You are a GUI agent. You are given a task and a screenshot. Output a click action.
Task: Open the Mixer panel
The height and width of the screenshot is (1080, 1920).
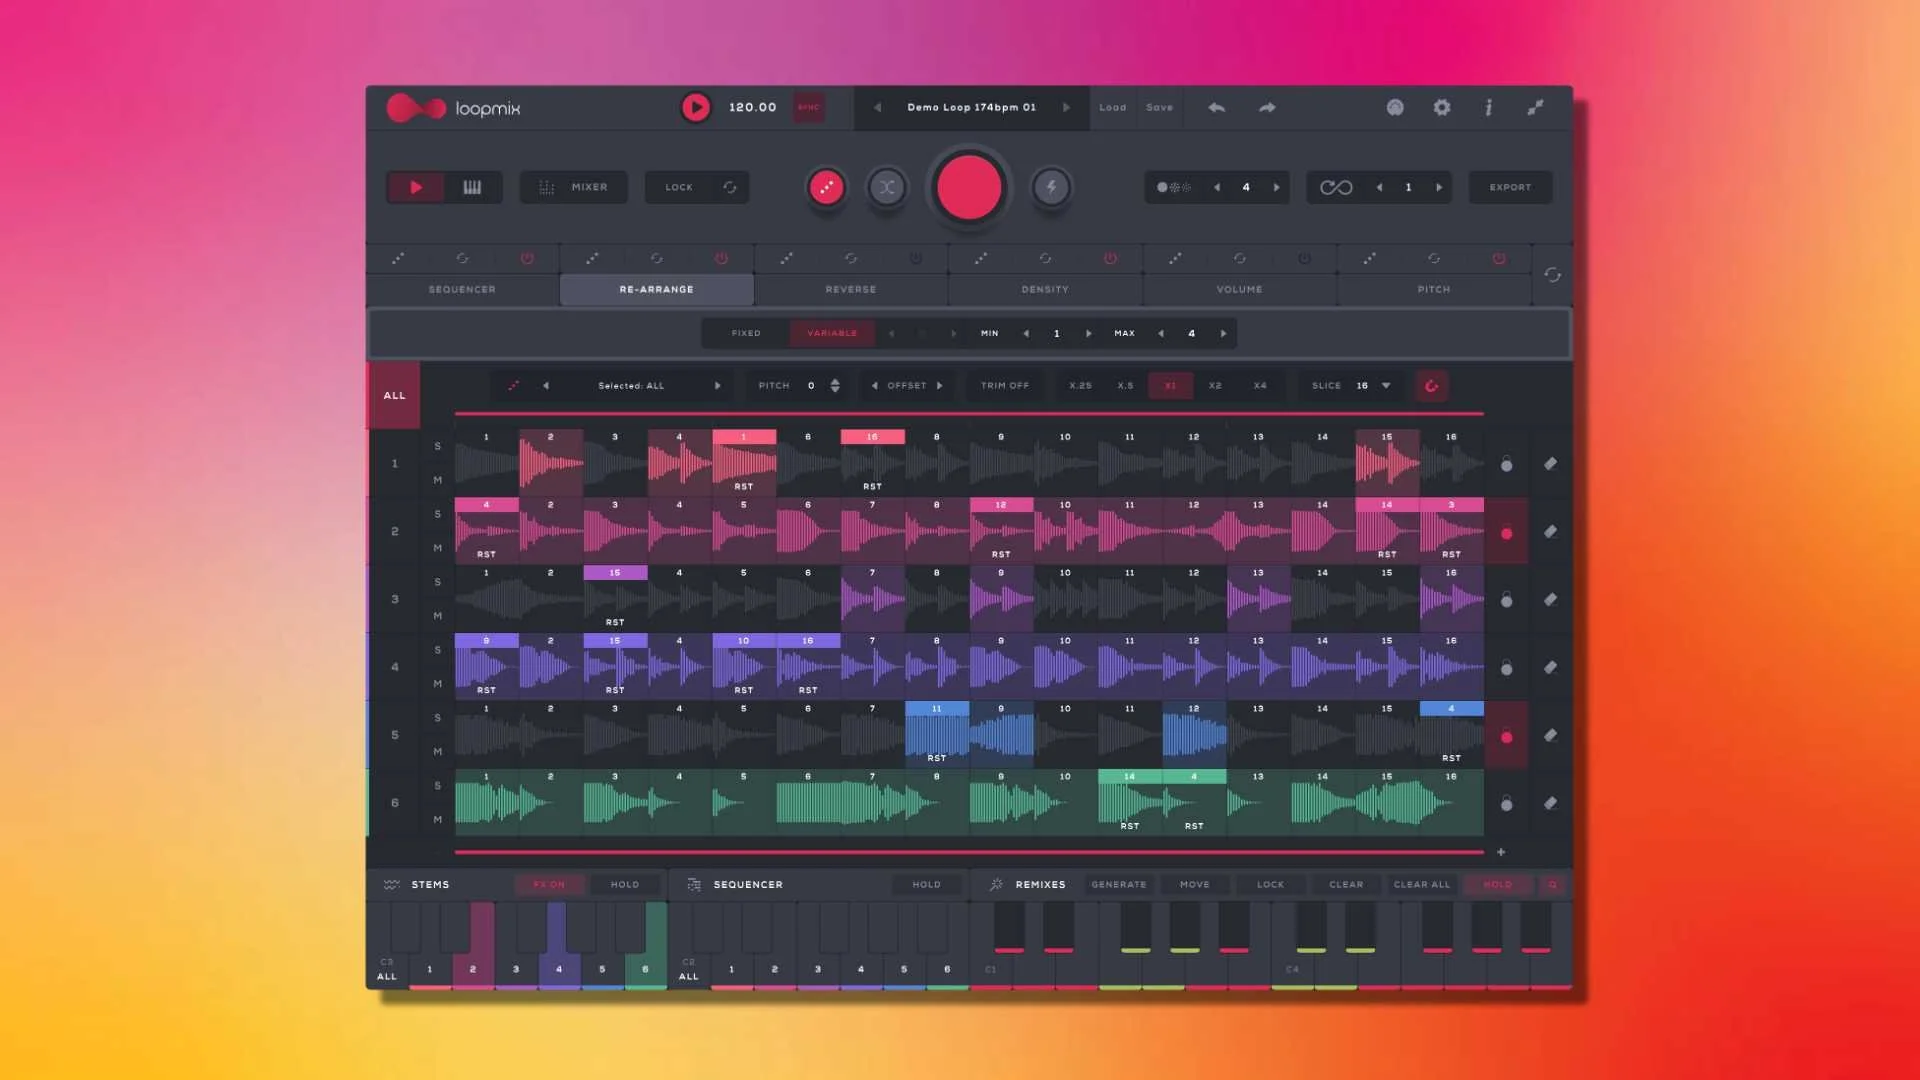(573, 187)
